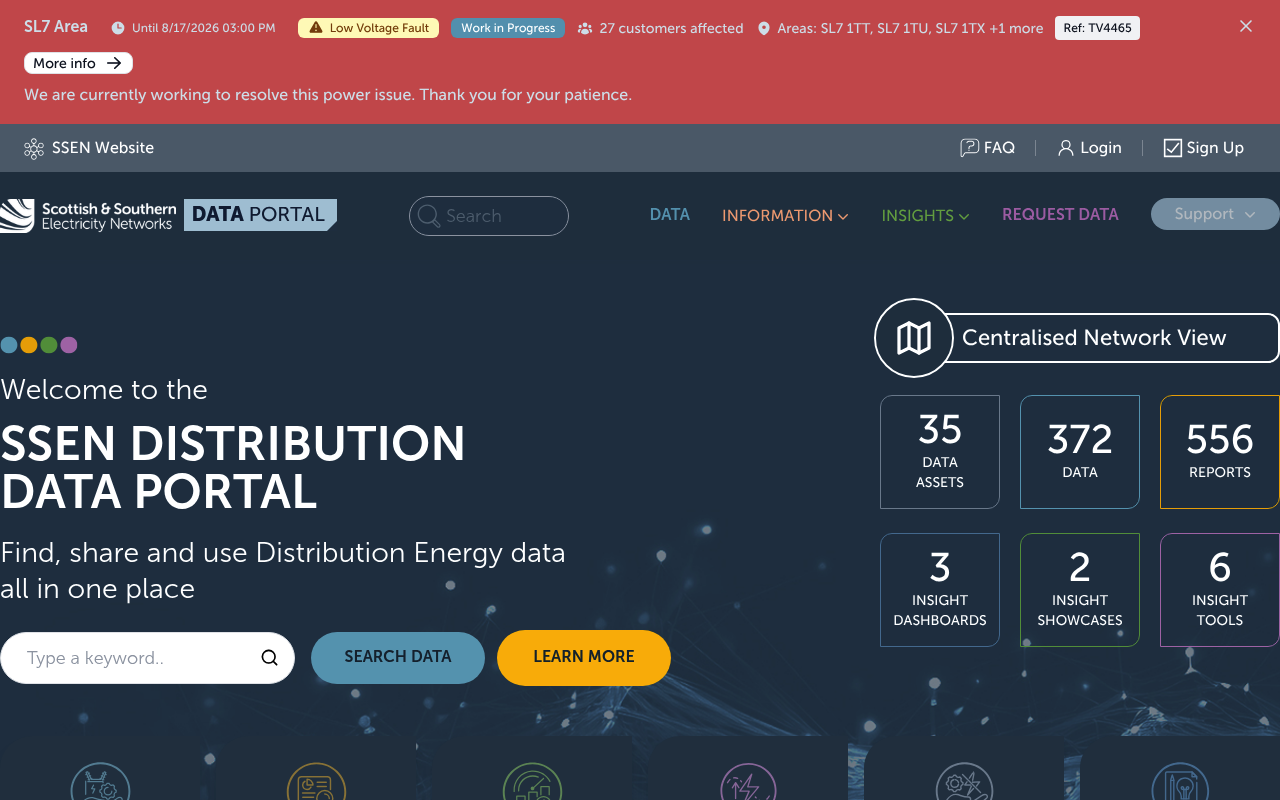Open the Centralised Network View map button
This screenshot has width=1280, height=800.
pyautogui.click(x=1077, y=338)
